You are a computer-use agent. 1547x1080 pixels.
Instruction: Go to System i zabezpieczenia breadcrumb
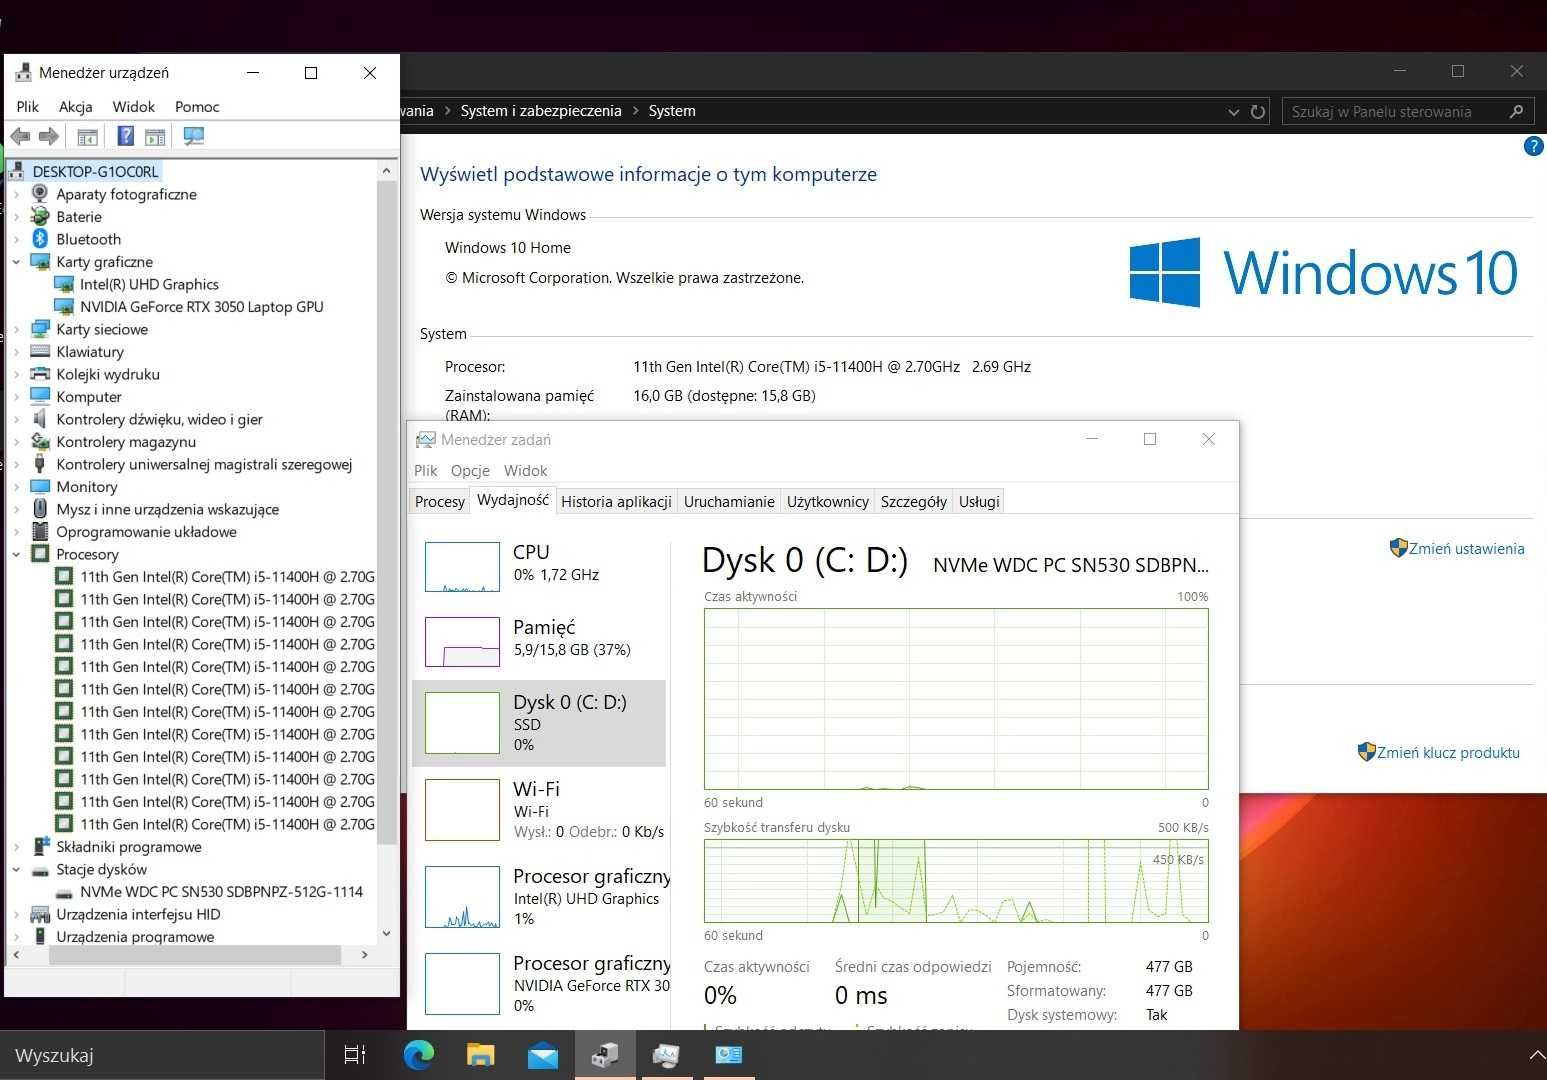pos(541,111)
